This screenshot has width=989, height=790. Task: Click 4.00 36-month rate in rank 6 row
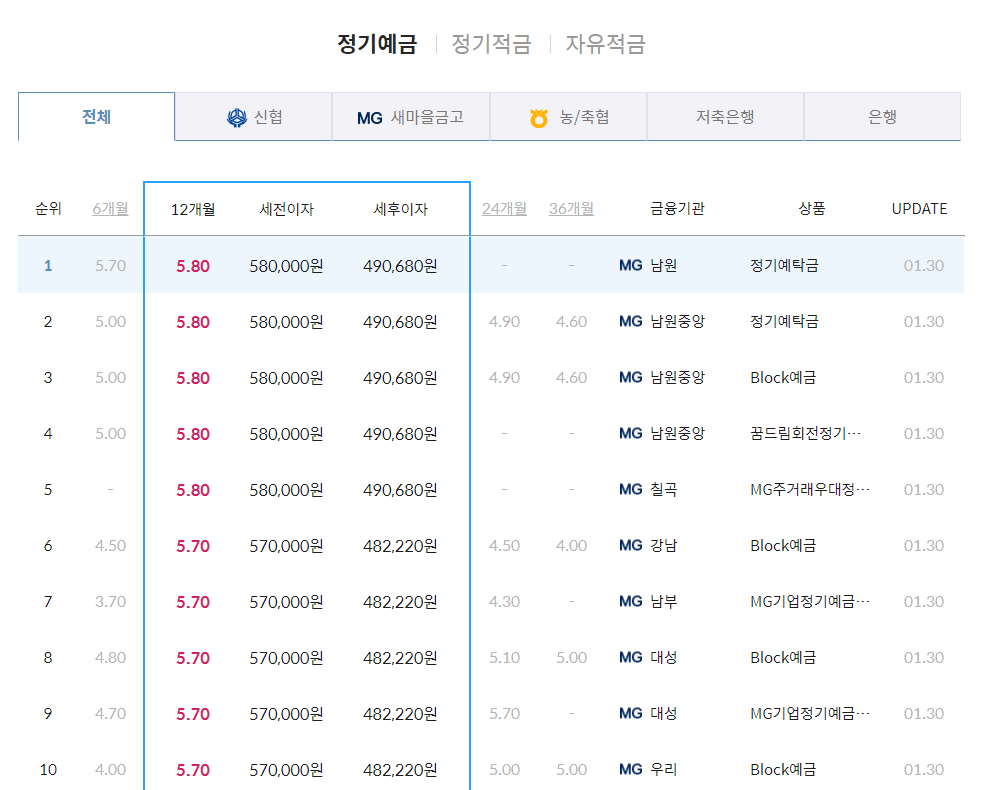click(571, 546)
